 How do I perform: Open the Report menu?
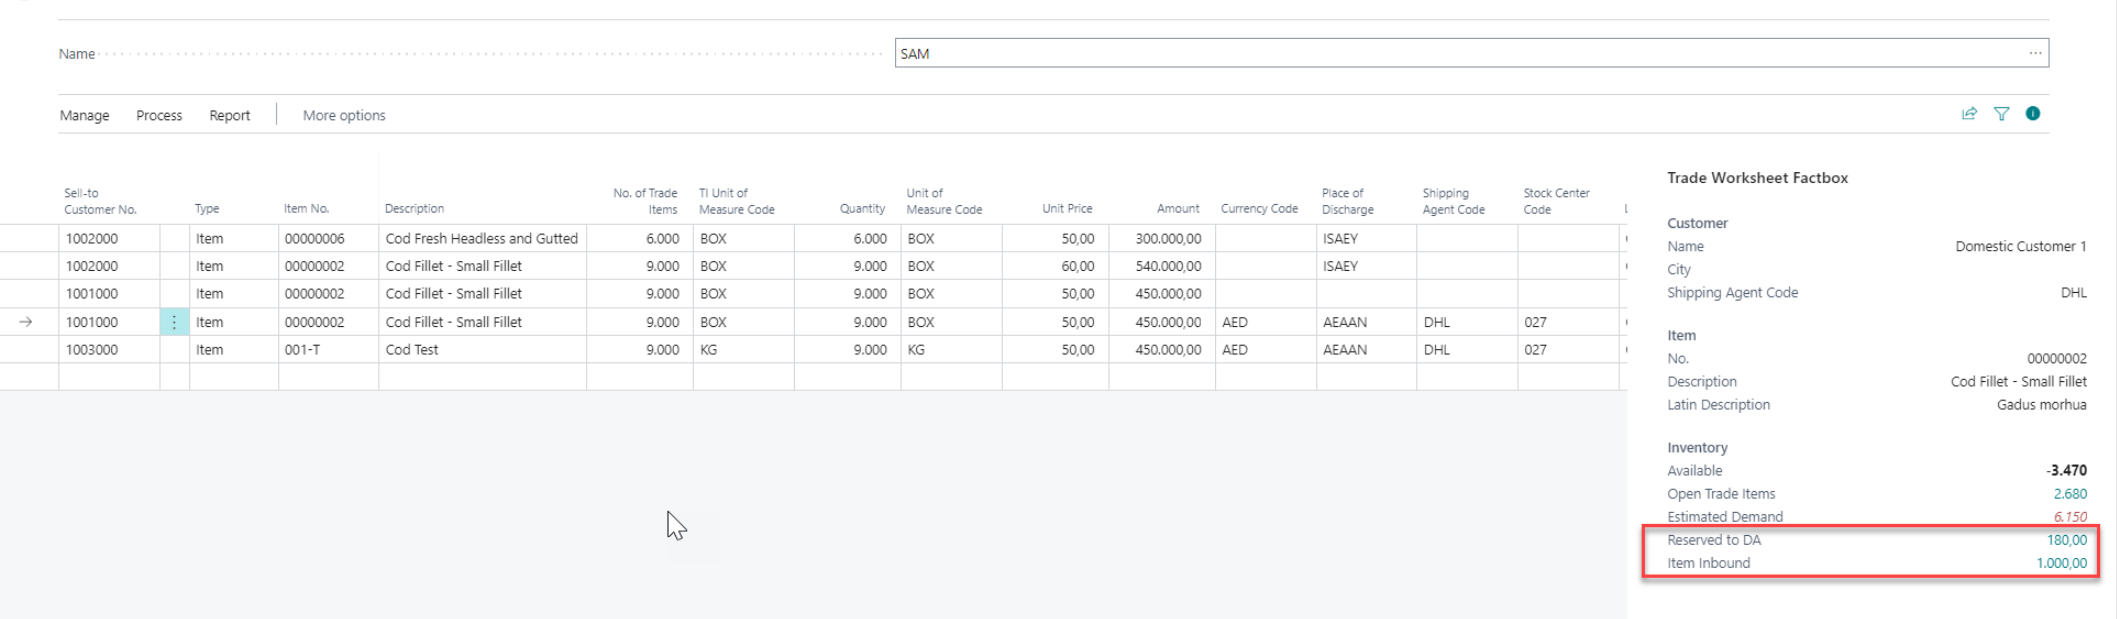pyautogui.click(x=229, y=116)
